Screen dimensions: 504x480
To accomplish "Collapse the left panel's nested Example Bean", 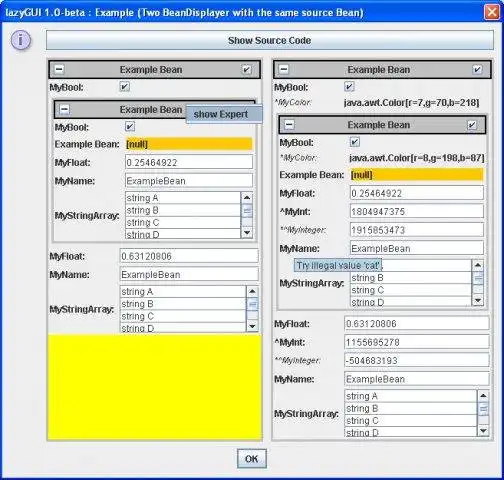I will coord(64,109).
